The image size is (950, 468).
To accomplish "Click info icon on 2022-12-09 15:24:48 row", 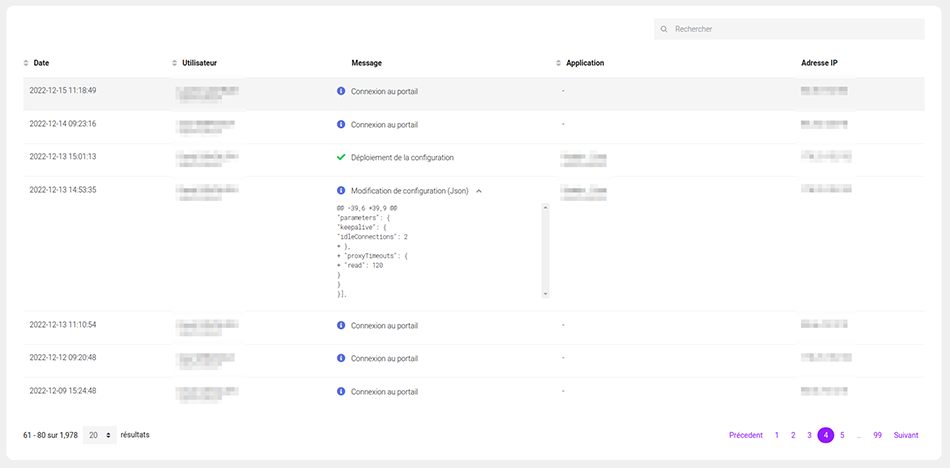I will (x=341, y=391).
